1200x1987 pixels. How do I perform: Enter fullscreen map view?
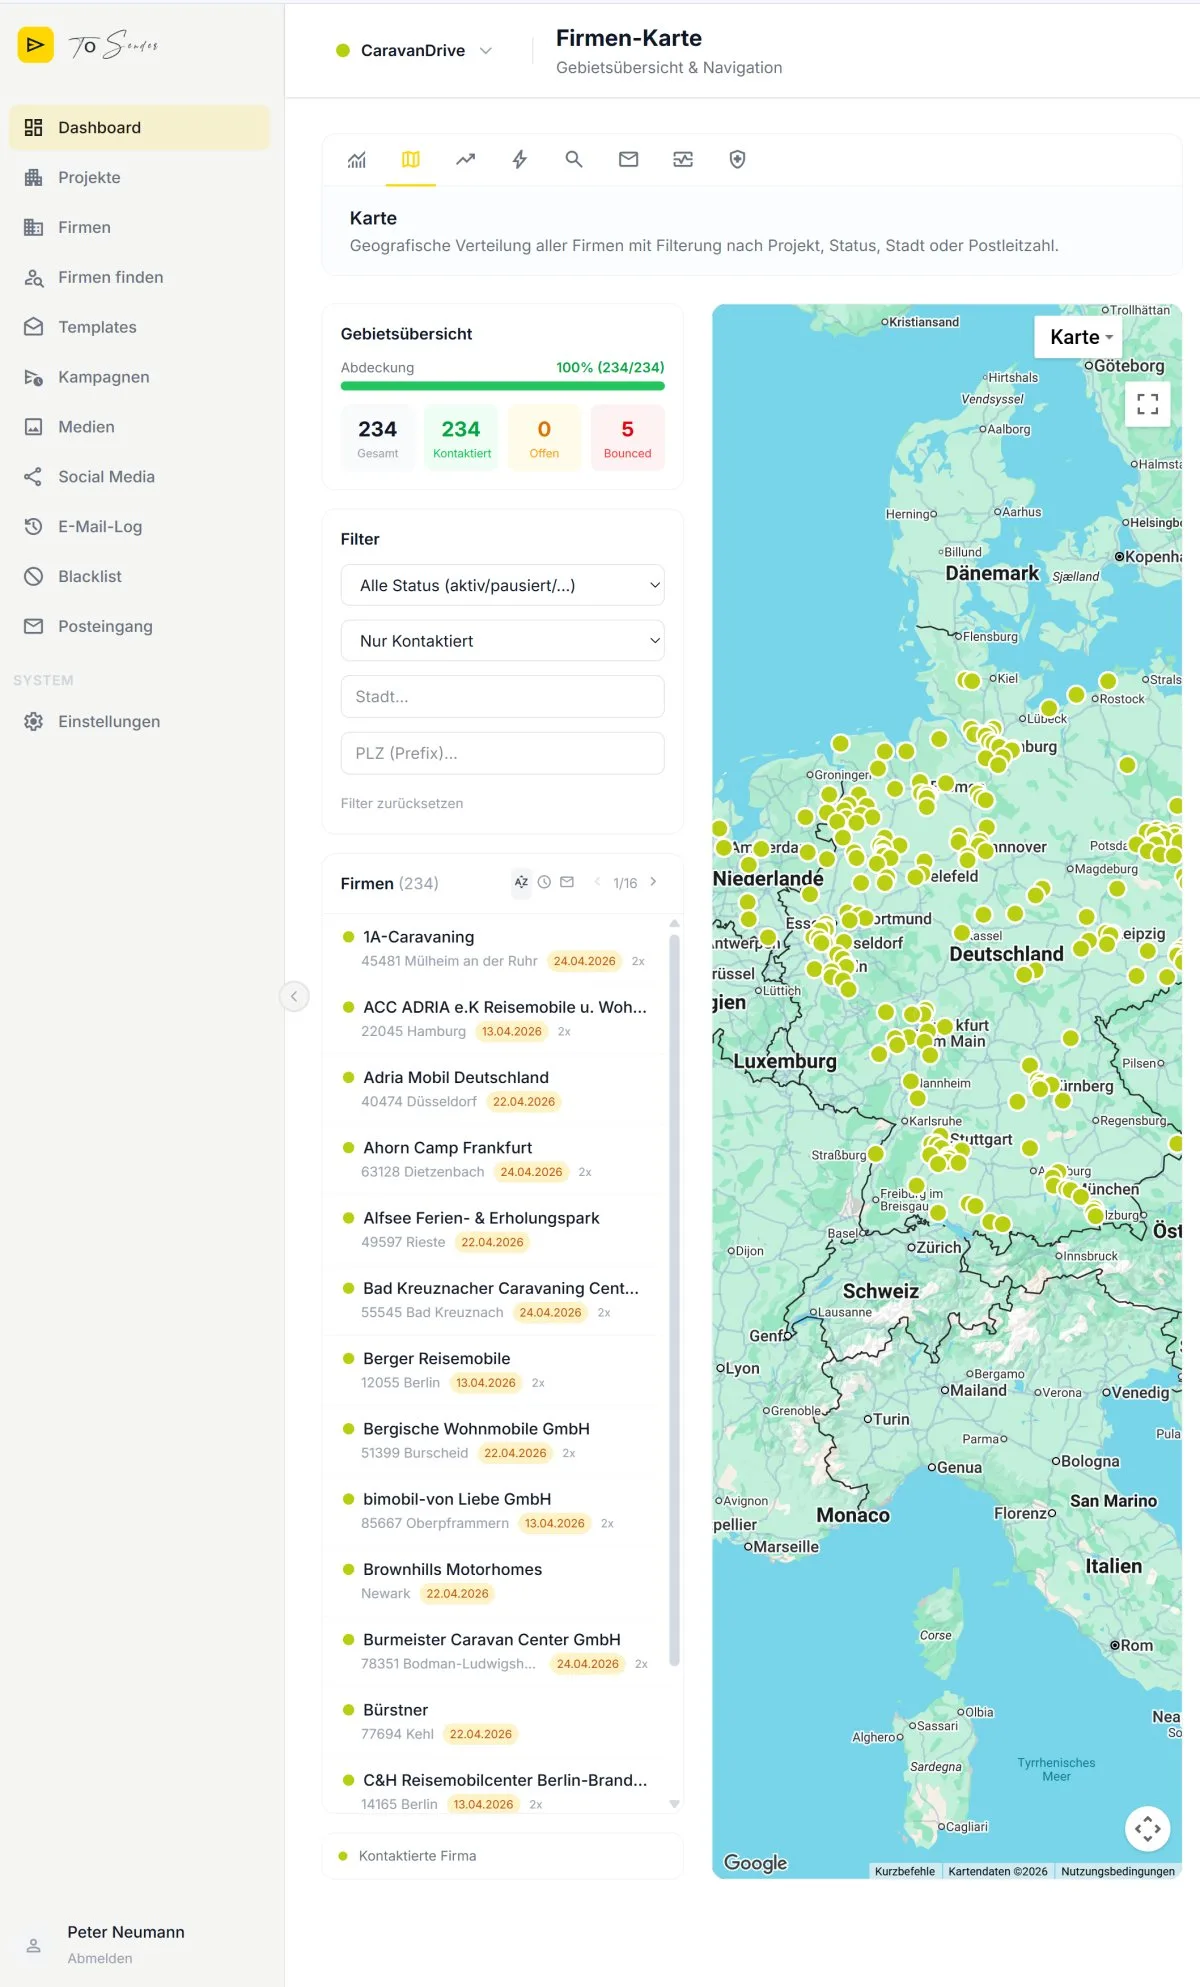1148,404
